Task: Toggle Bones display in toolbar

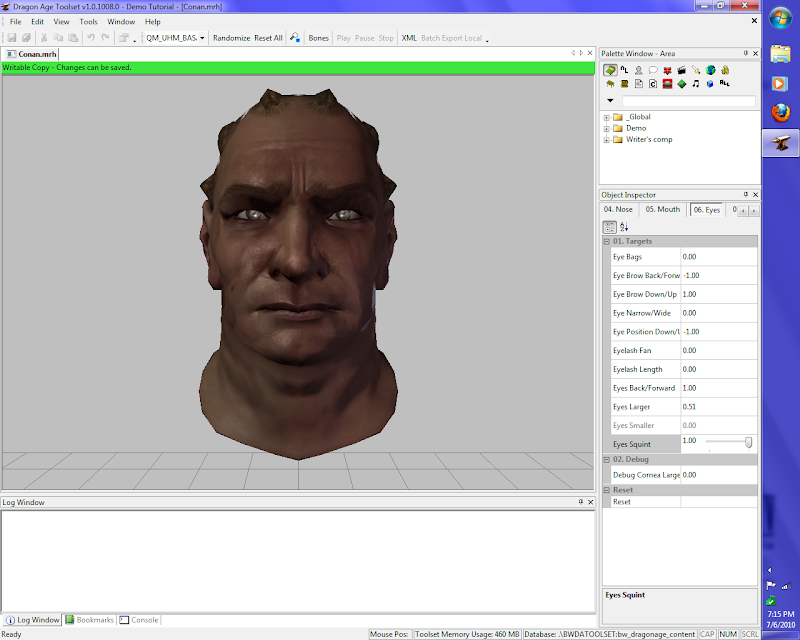Action: [318, 38]
